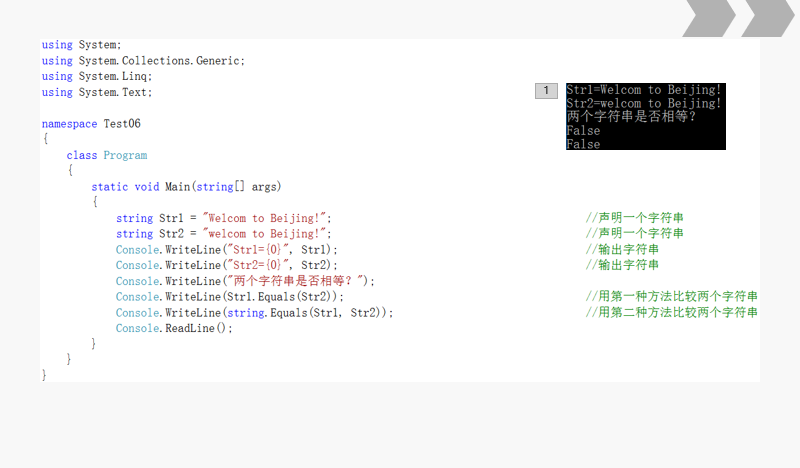Click the "//用第一种方法比较两个字符串" comment
This screenshot has height=468, width=800.
tap(671, 297)
